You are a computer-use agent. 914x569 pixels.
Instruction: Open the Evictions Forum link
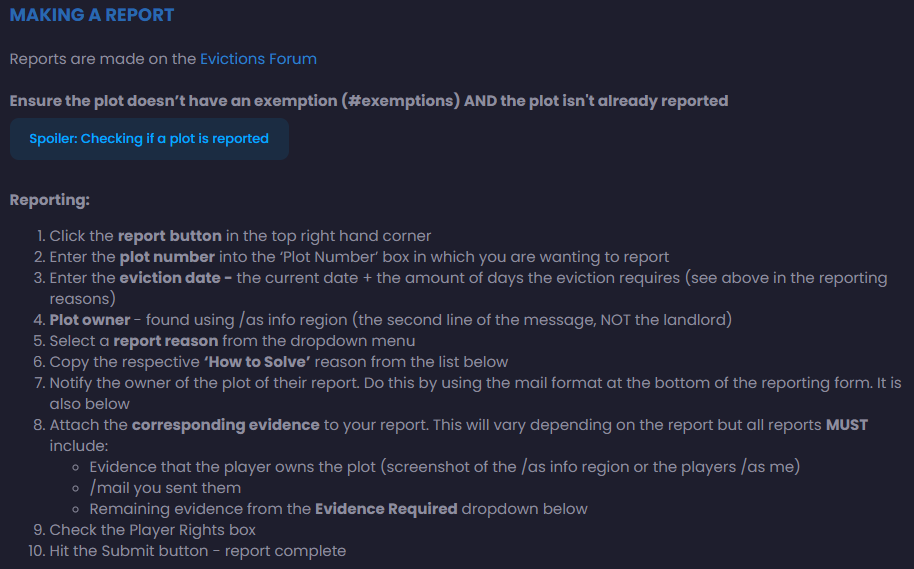point(258,59)
